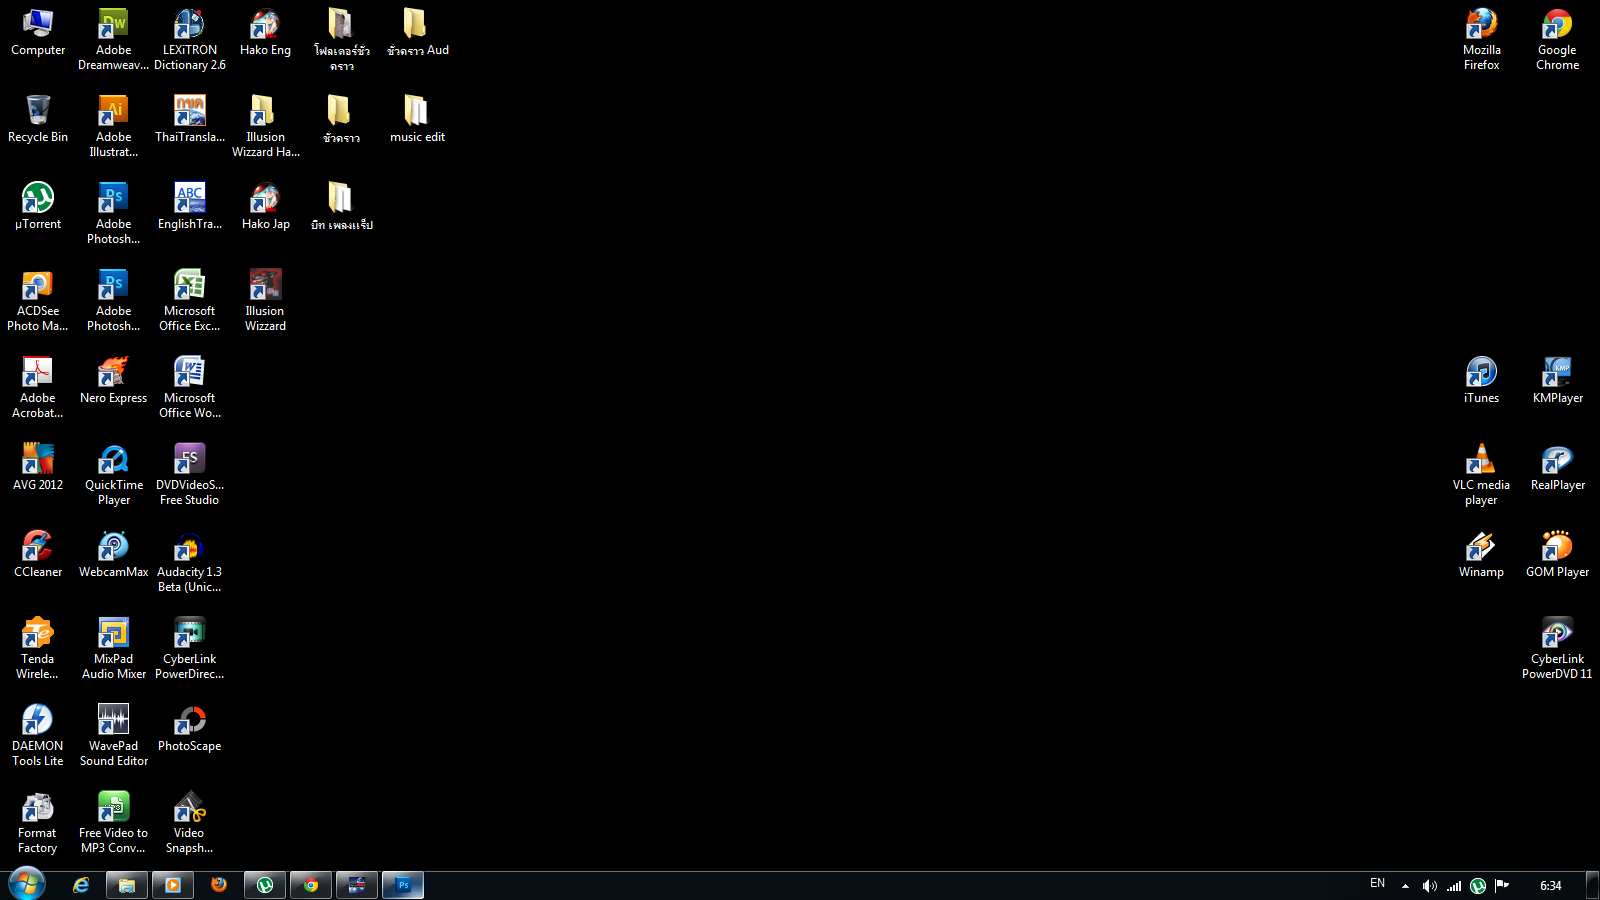Select the folder labeled with Aud
Screen dimensions: 1600x900
418,32
